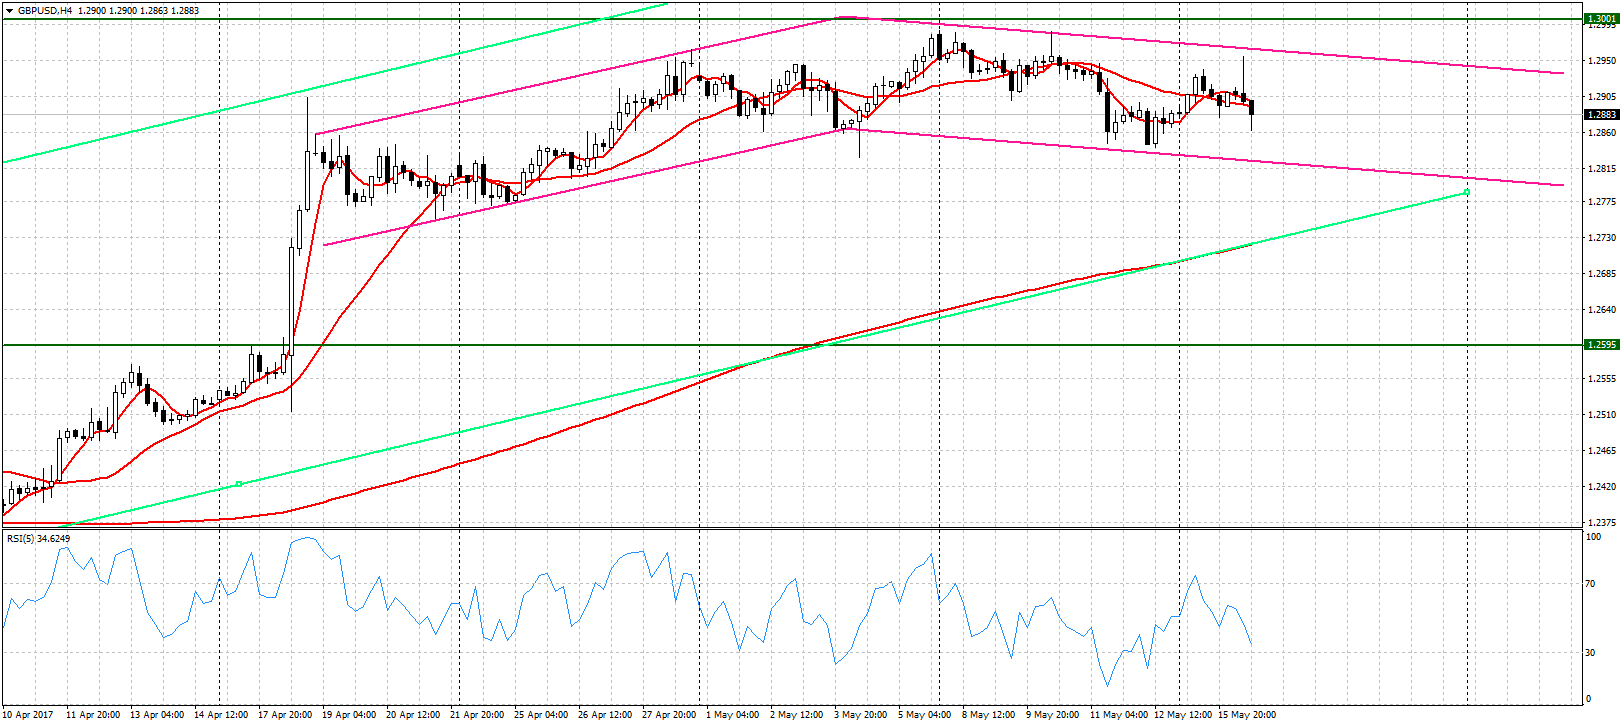The width and height of the screenshot is (1622, 726).
Task: Click the 13 Apr 04:00 time label
Action: coord(157,715)
